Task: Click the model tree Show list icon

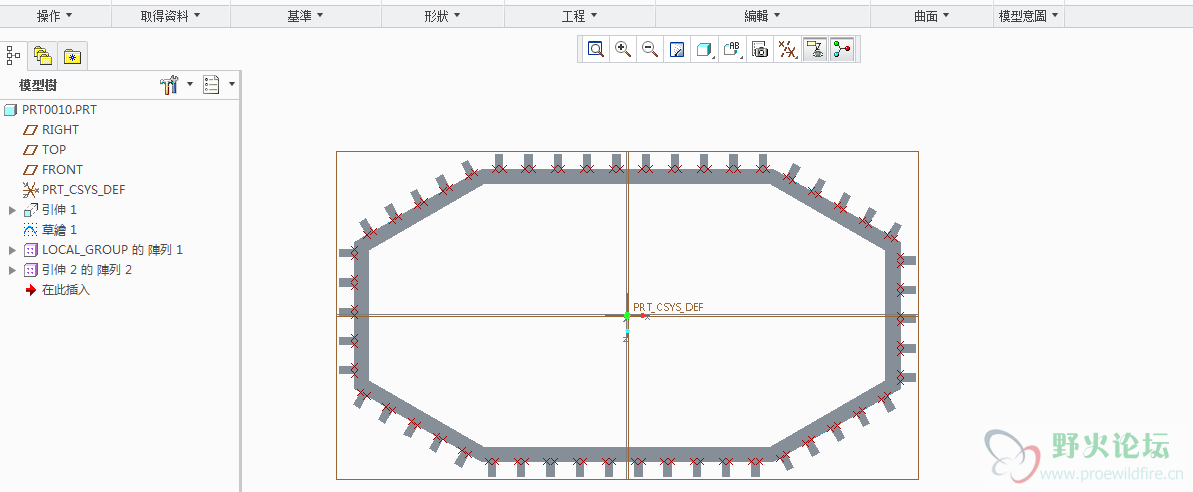Action: tap(211, 84)
